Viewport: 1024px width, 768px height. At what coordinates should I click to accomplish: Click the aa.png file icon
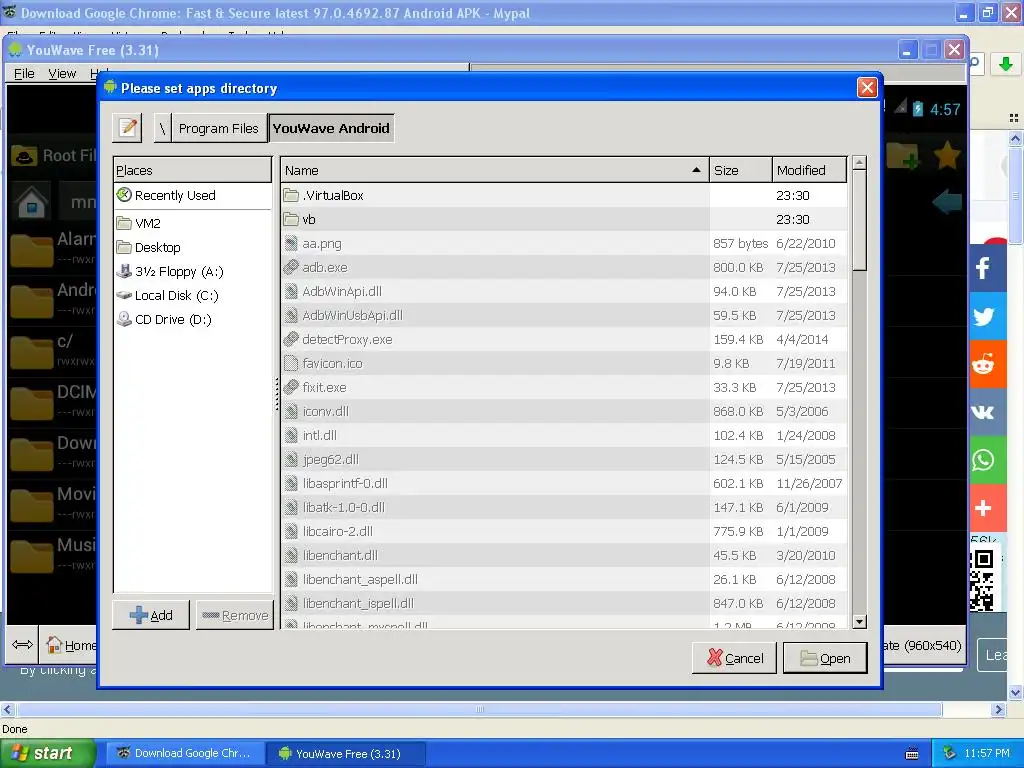(x=291, y=244)
